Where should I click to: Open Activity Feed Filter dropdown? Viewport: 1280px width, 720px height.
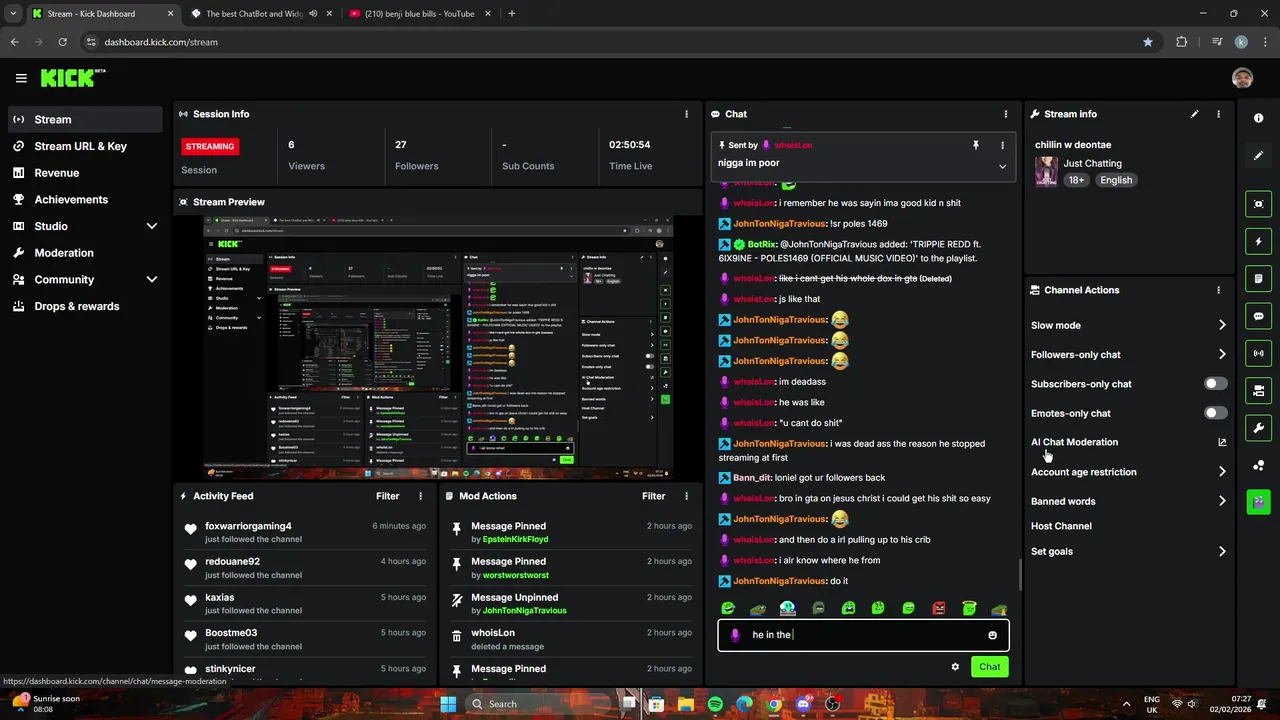coord(388,496)
